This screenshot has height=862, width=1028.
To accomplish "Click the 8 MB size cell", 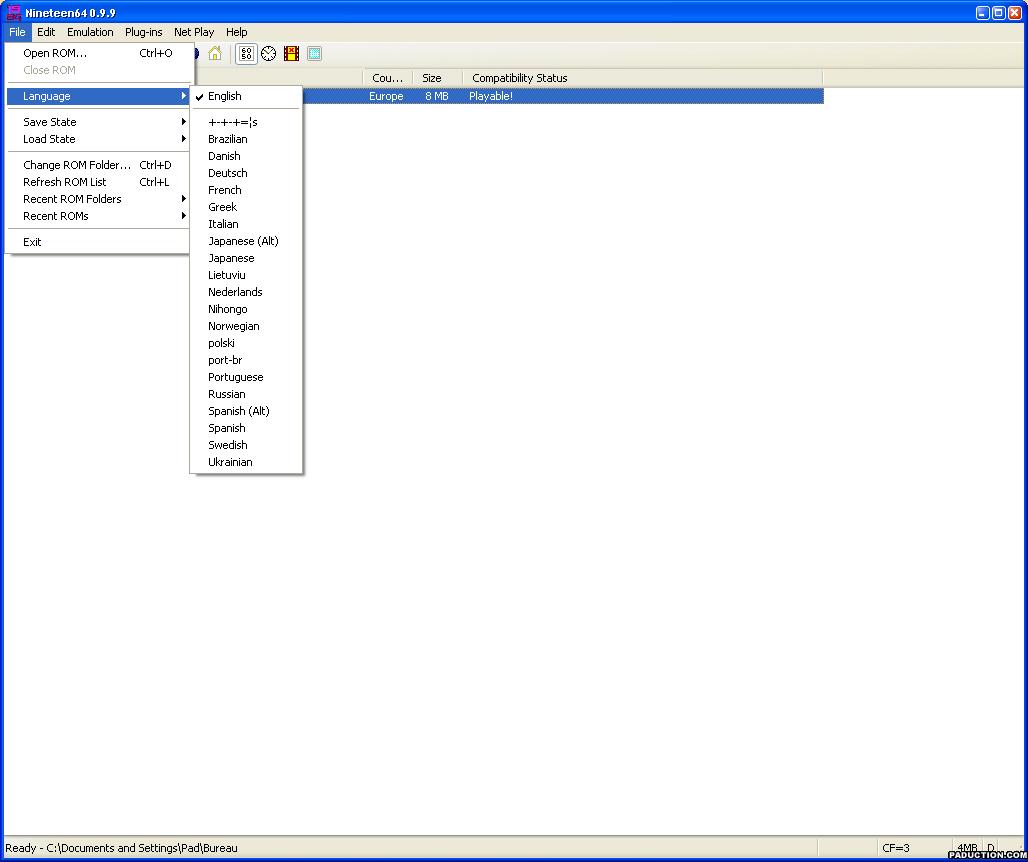I will point(437,96).
